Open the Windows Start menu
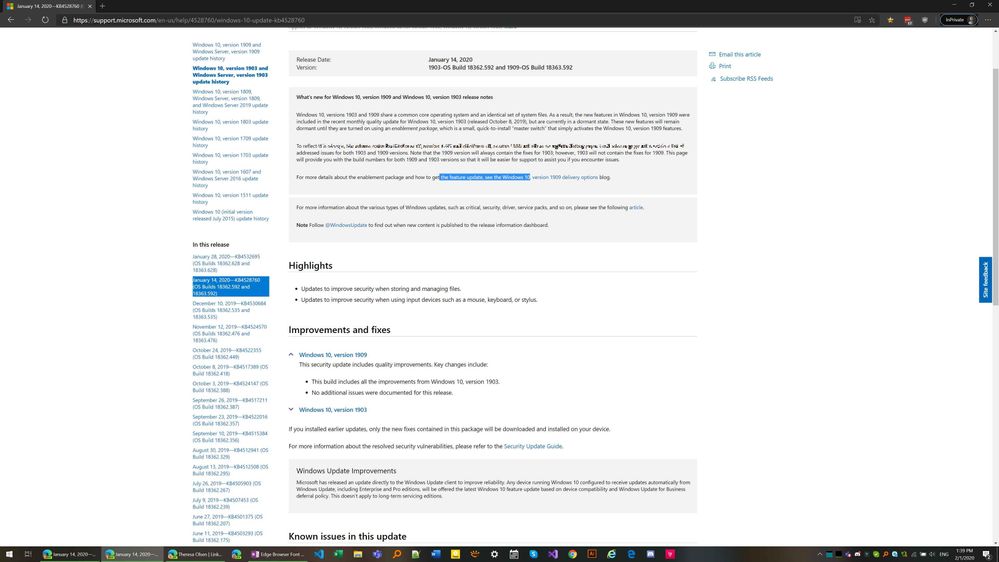This screenshot has width=999, height=562. pyautogui.click(x=9, y=554)
